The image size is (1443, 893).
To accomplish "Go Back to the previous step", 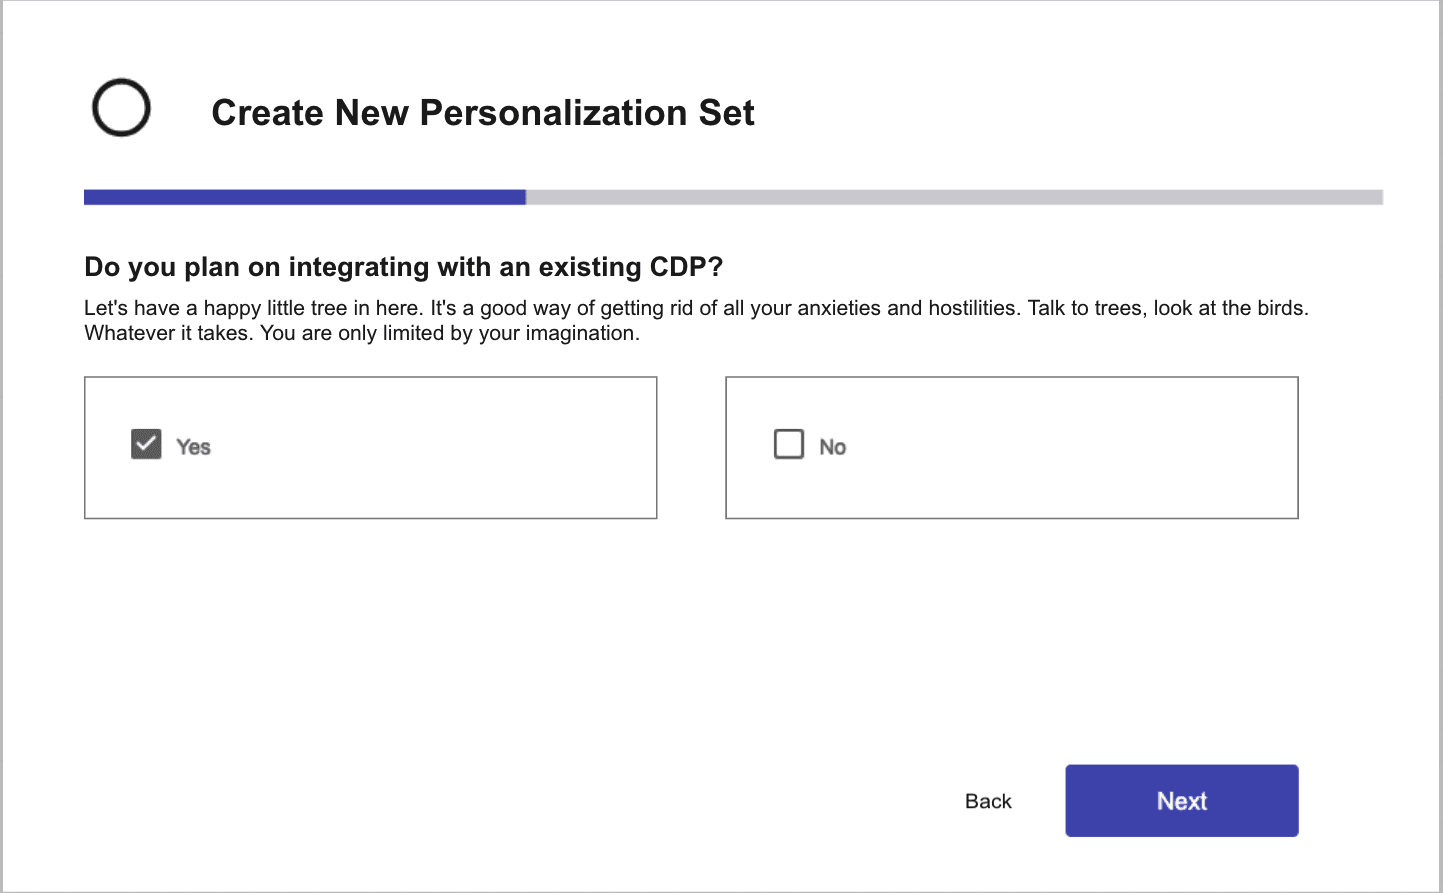I will point(988,801).
